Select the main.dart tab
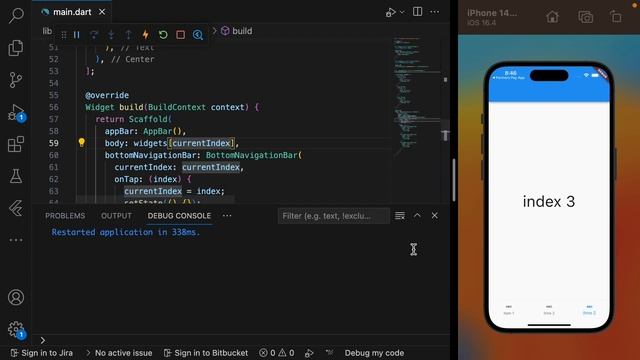The height and width of the screenshot is (360, 640). [x=72, y=12]
